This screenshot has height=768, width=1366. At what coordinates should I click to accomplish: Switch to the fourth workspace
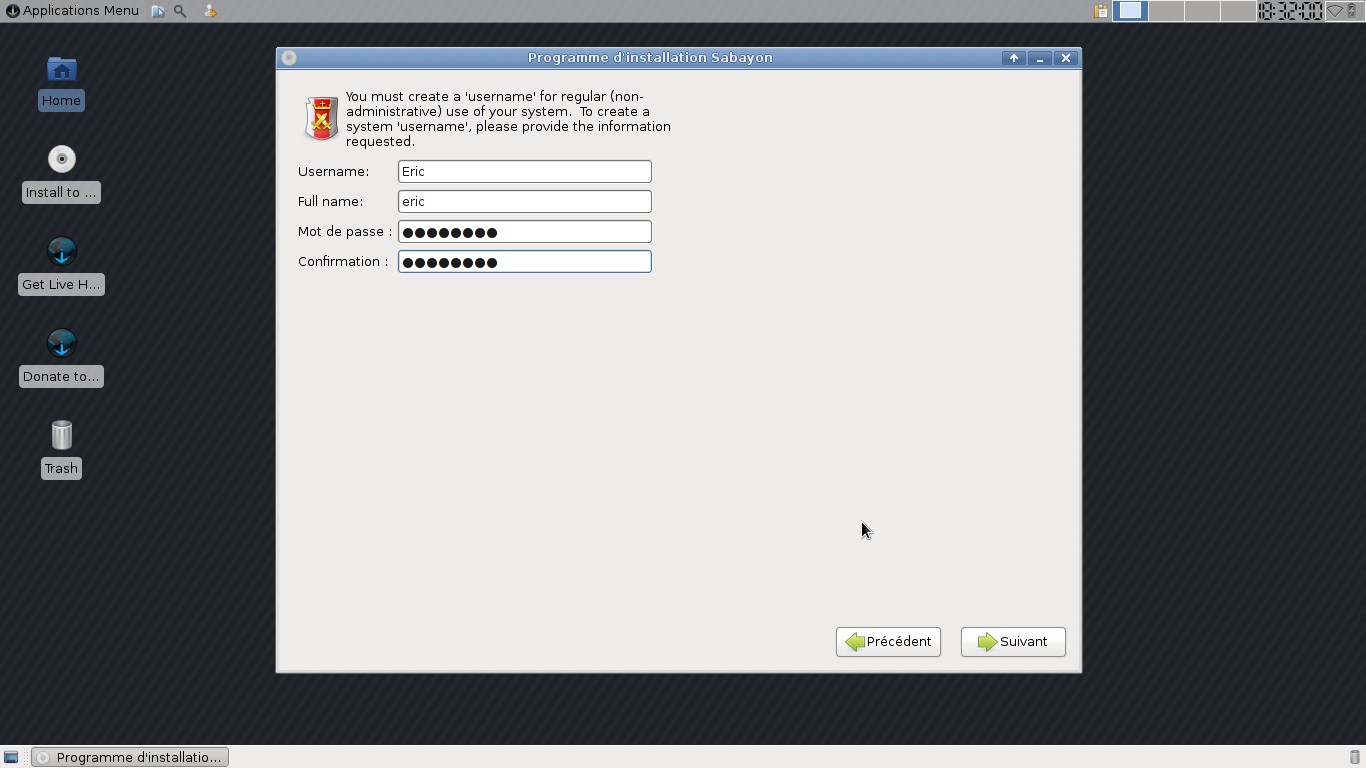point(1238,11)
